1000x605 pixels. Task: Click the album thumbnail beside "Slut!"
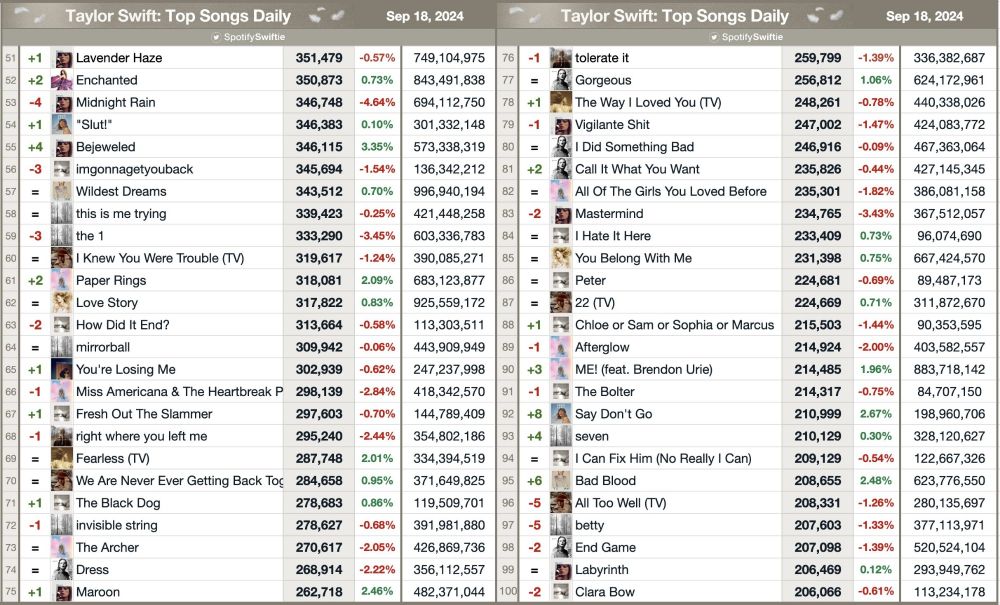click(x=62, y=125)
